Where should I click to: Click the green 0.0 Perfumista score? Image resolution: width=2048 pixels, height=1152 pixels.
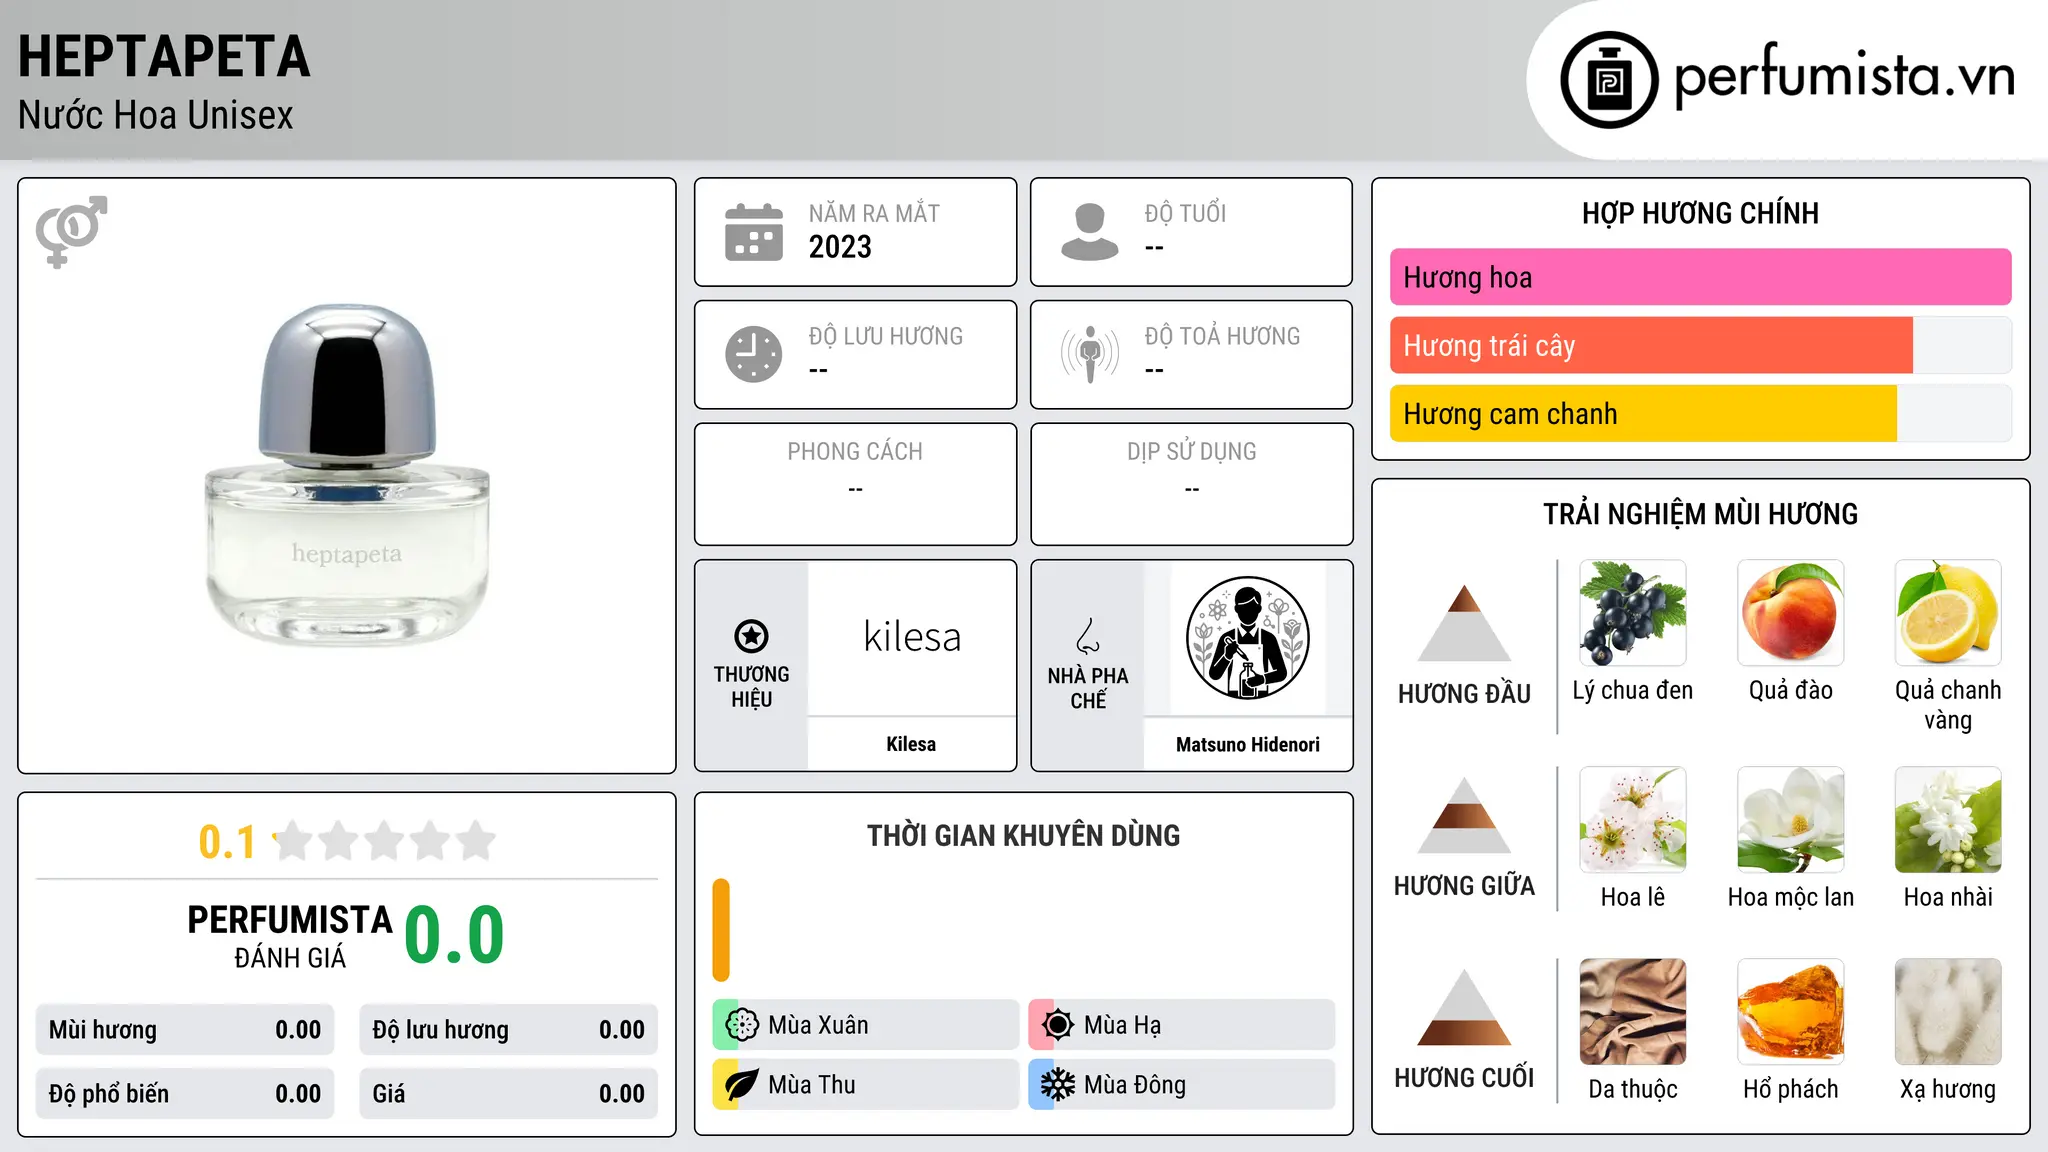[x=454, y=935]
